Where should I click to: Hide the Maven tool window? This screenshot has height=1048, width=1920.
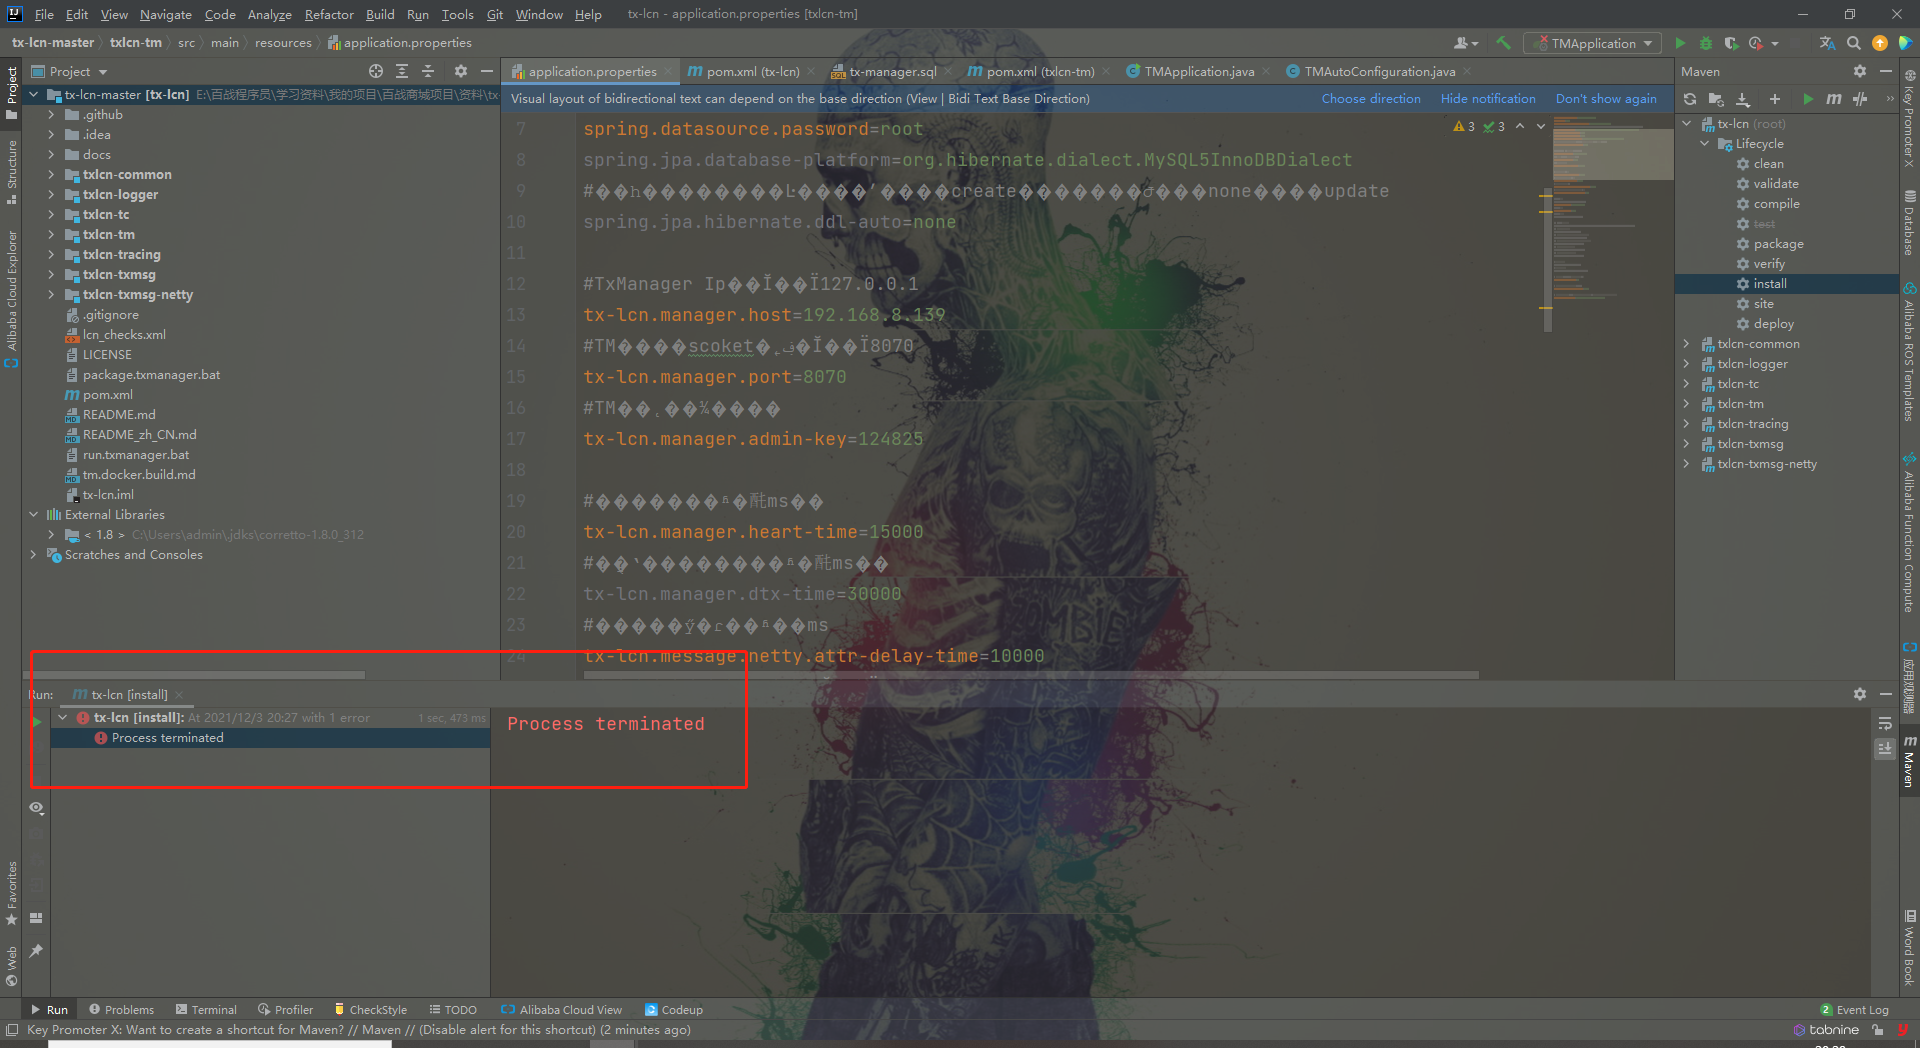(x=1886, y=71)
